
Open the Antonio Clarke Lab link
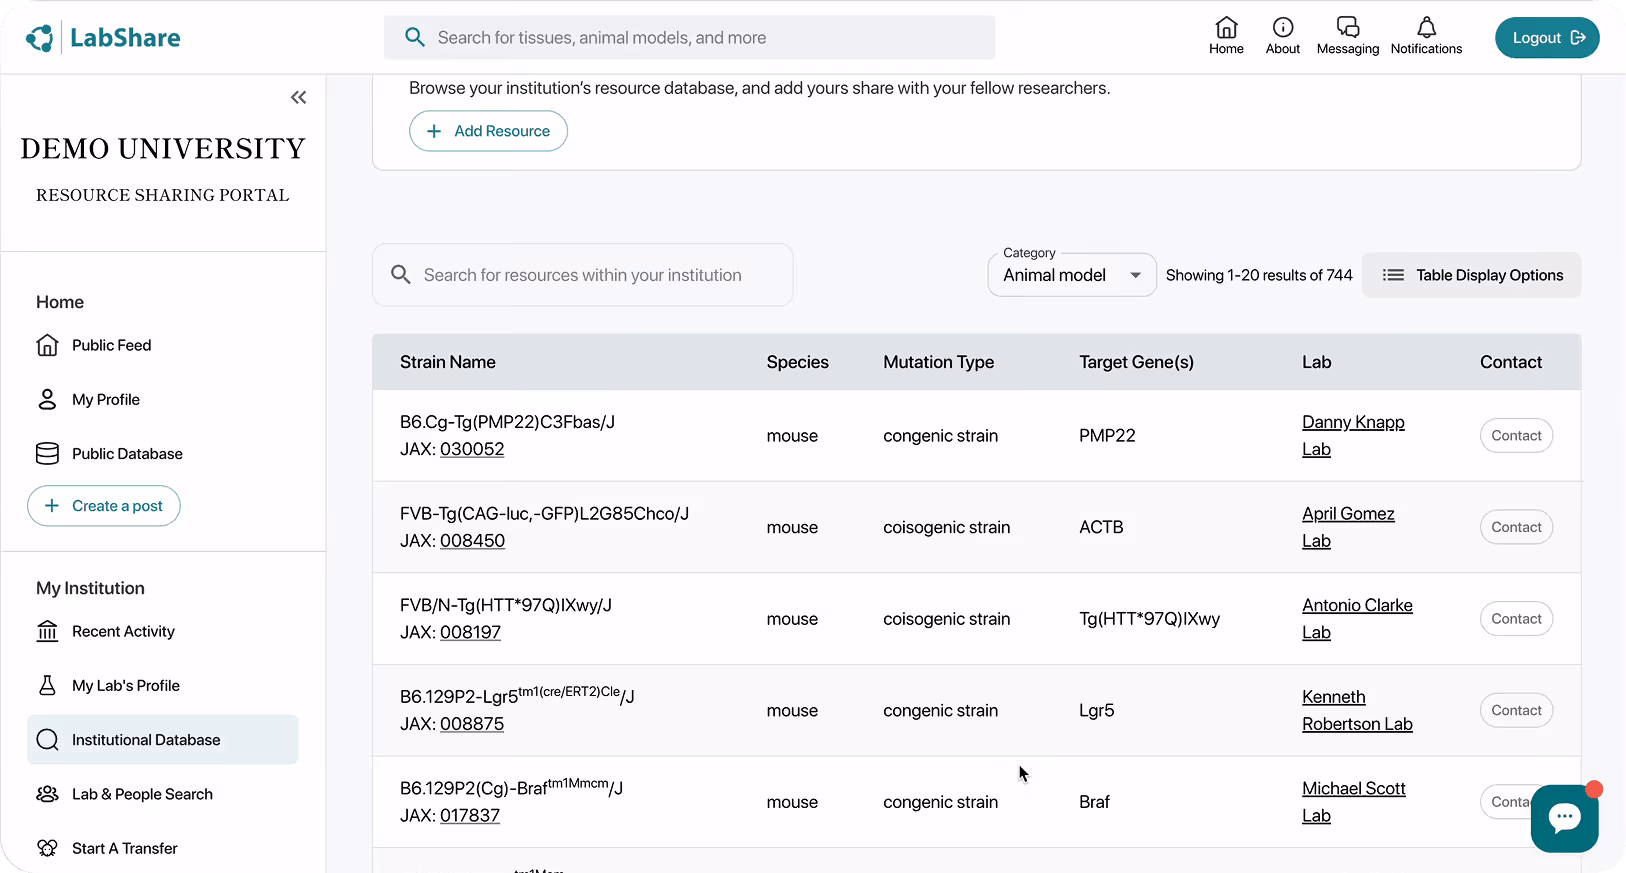pyautogui.click(x=1357, y=619)
